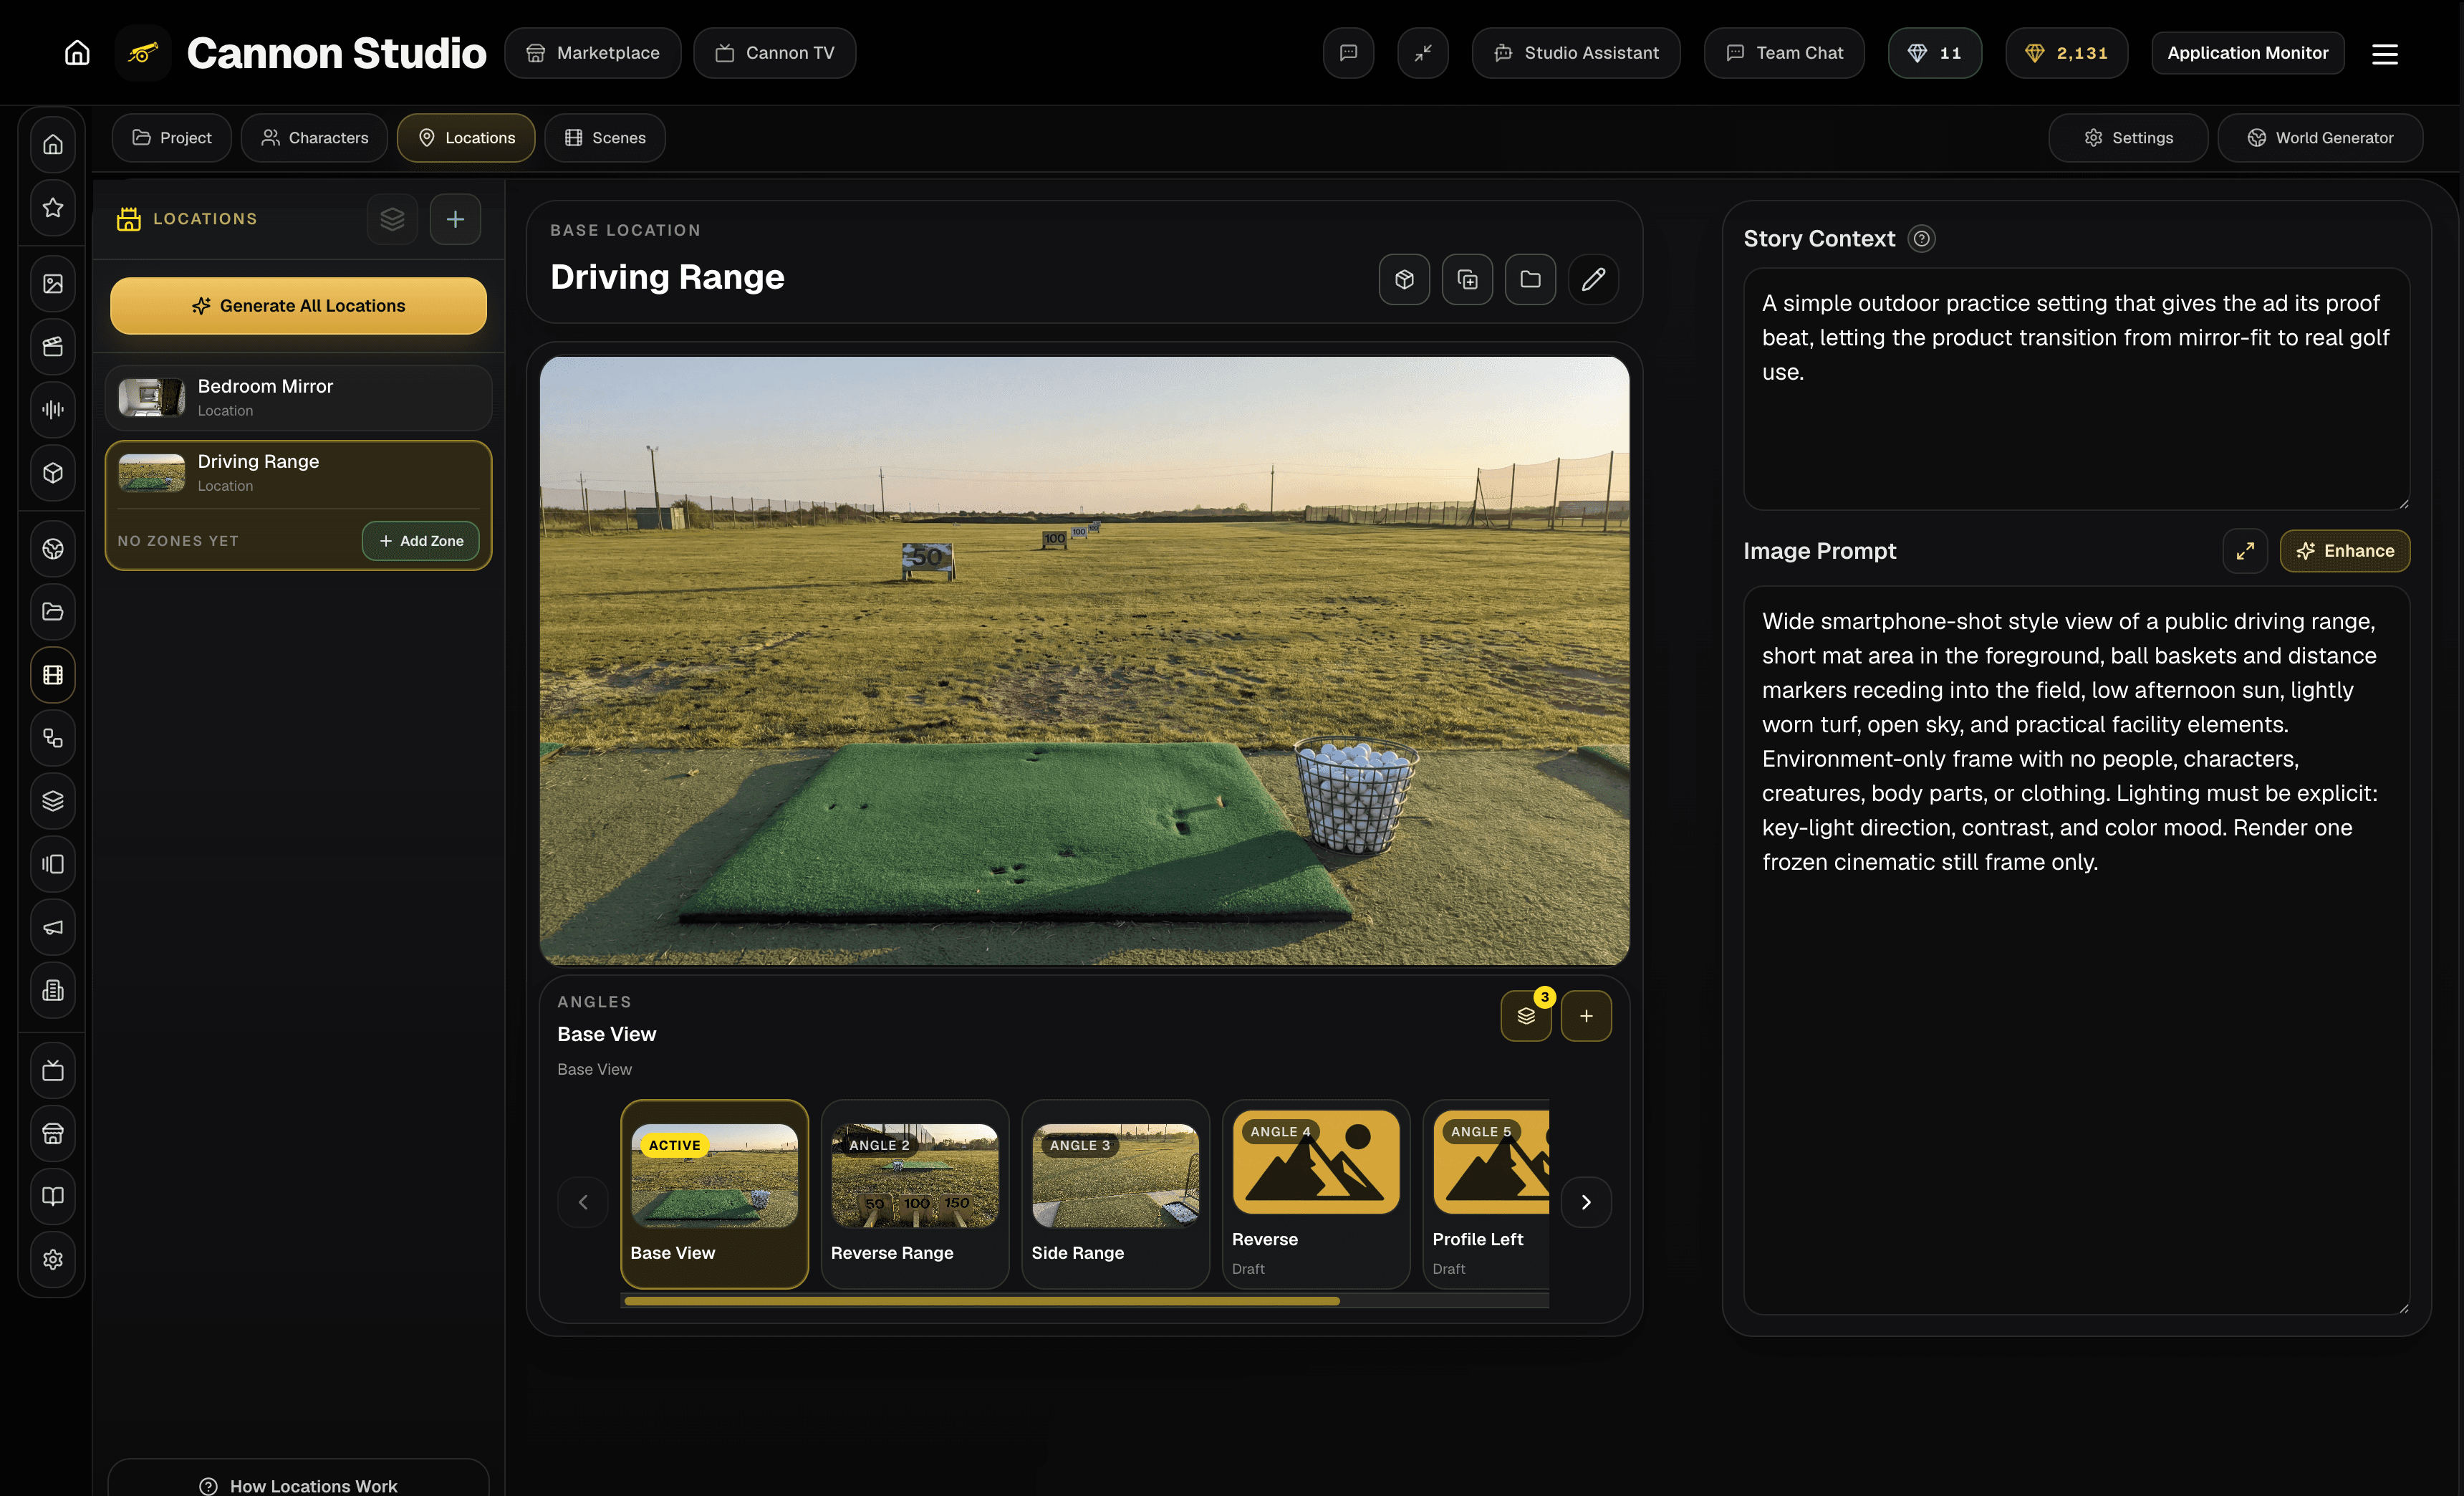
Task: Open the chat bubble icon left of Studio Assistant
Action: (1348, 53)
